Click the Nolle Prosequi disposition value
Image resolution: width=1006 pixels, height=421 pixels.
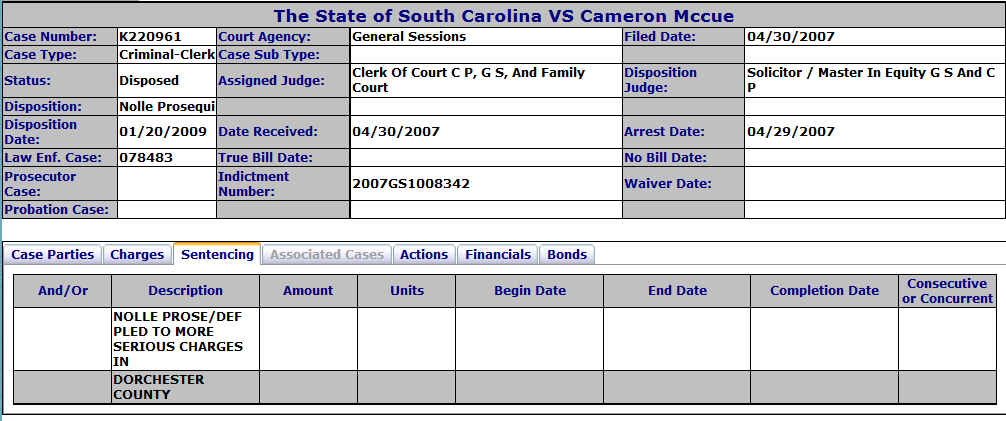[167, 107]
